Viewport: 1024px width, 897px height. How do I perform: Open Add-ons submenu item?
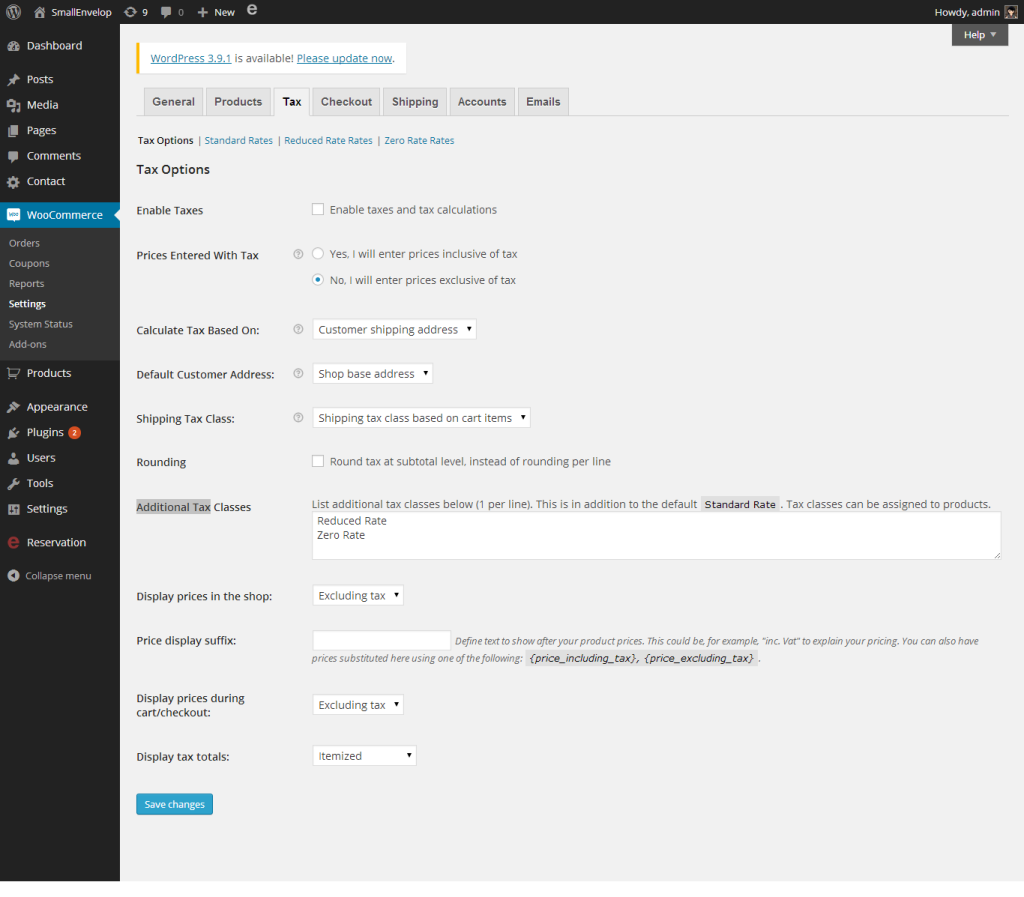[27, 344]
